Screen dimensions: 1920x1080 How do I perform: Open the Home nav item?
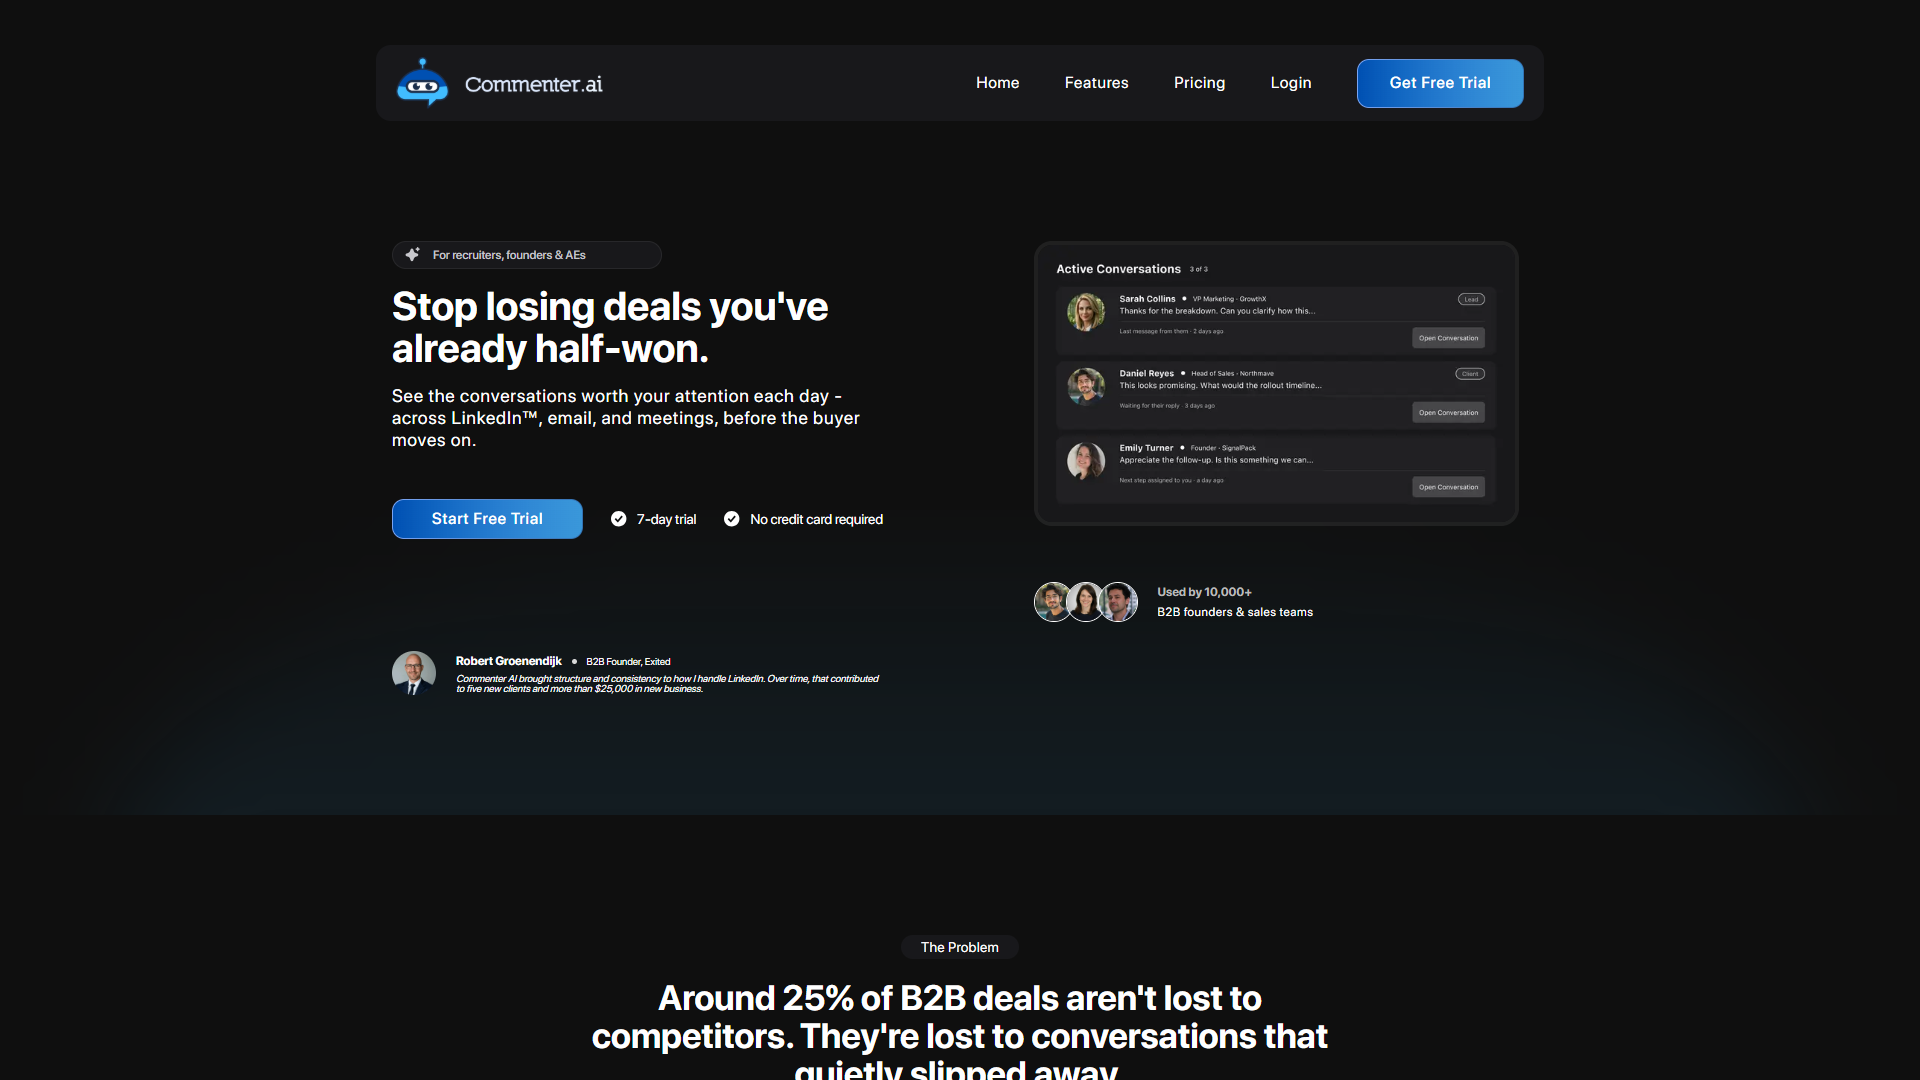[x=997, y=83]
